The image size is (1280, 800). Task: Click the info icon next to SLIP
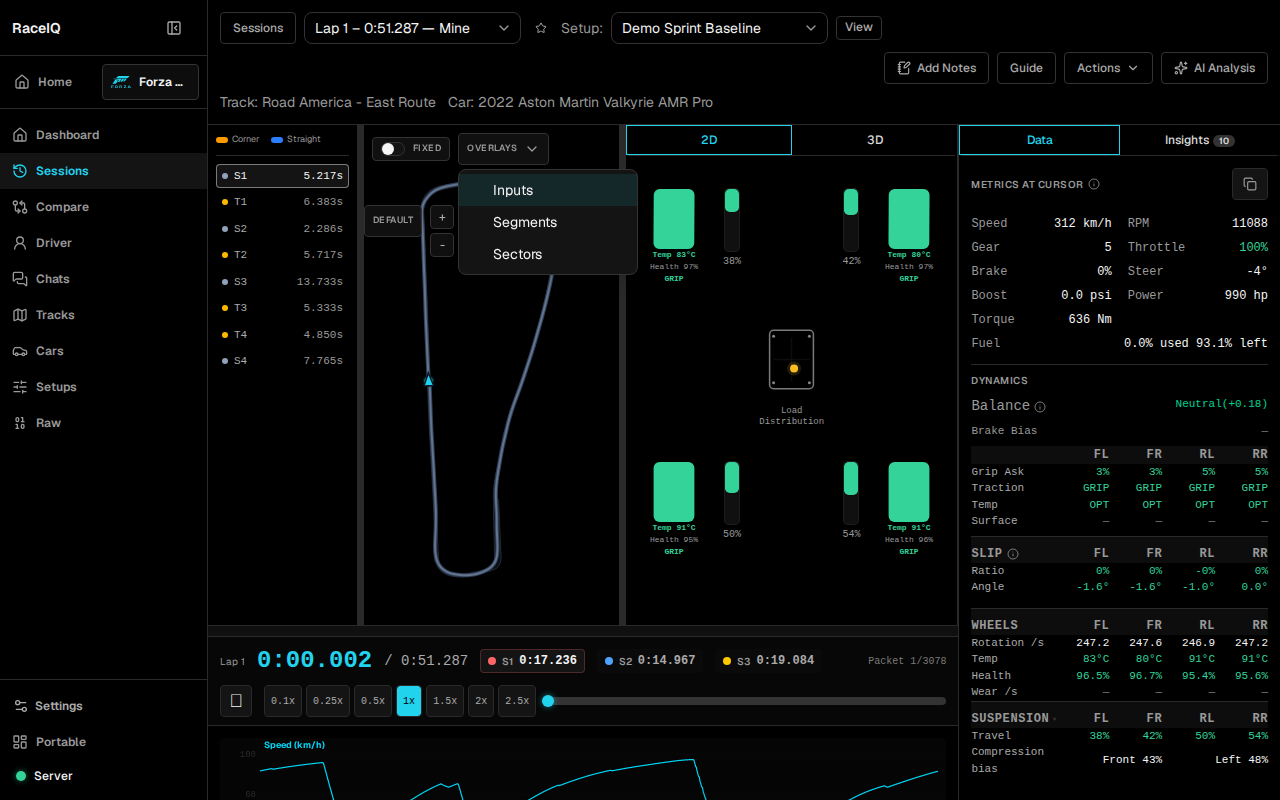(1013, 554)
